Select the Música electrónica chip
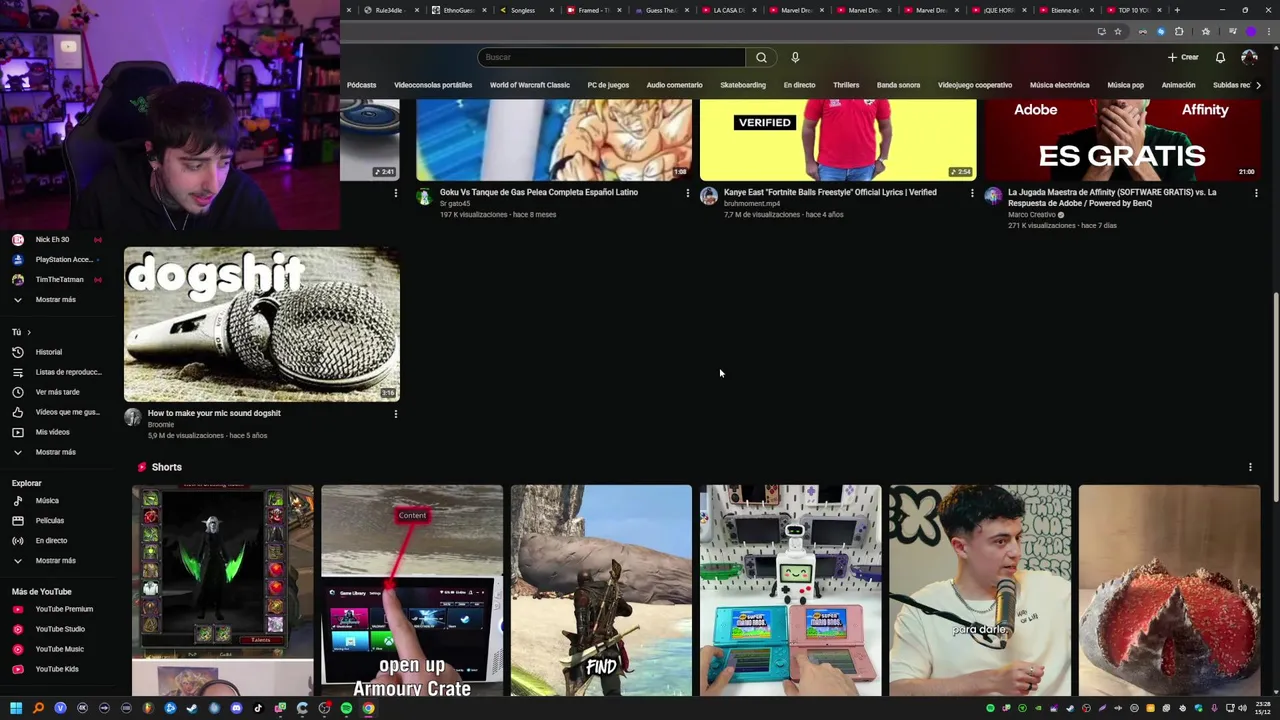The width and height of the screenshot is (1280, 720). point(1059,85)
